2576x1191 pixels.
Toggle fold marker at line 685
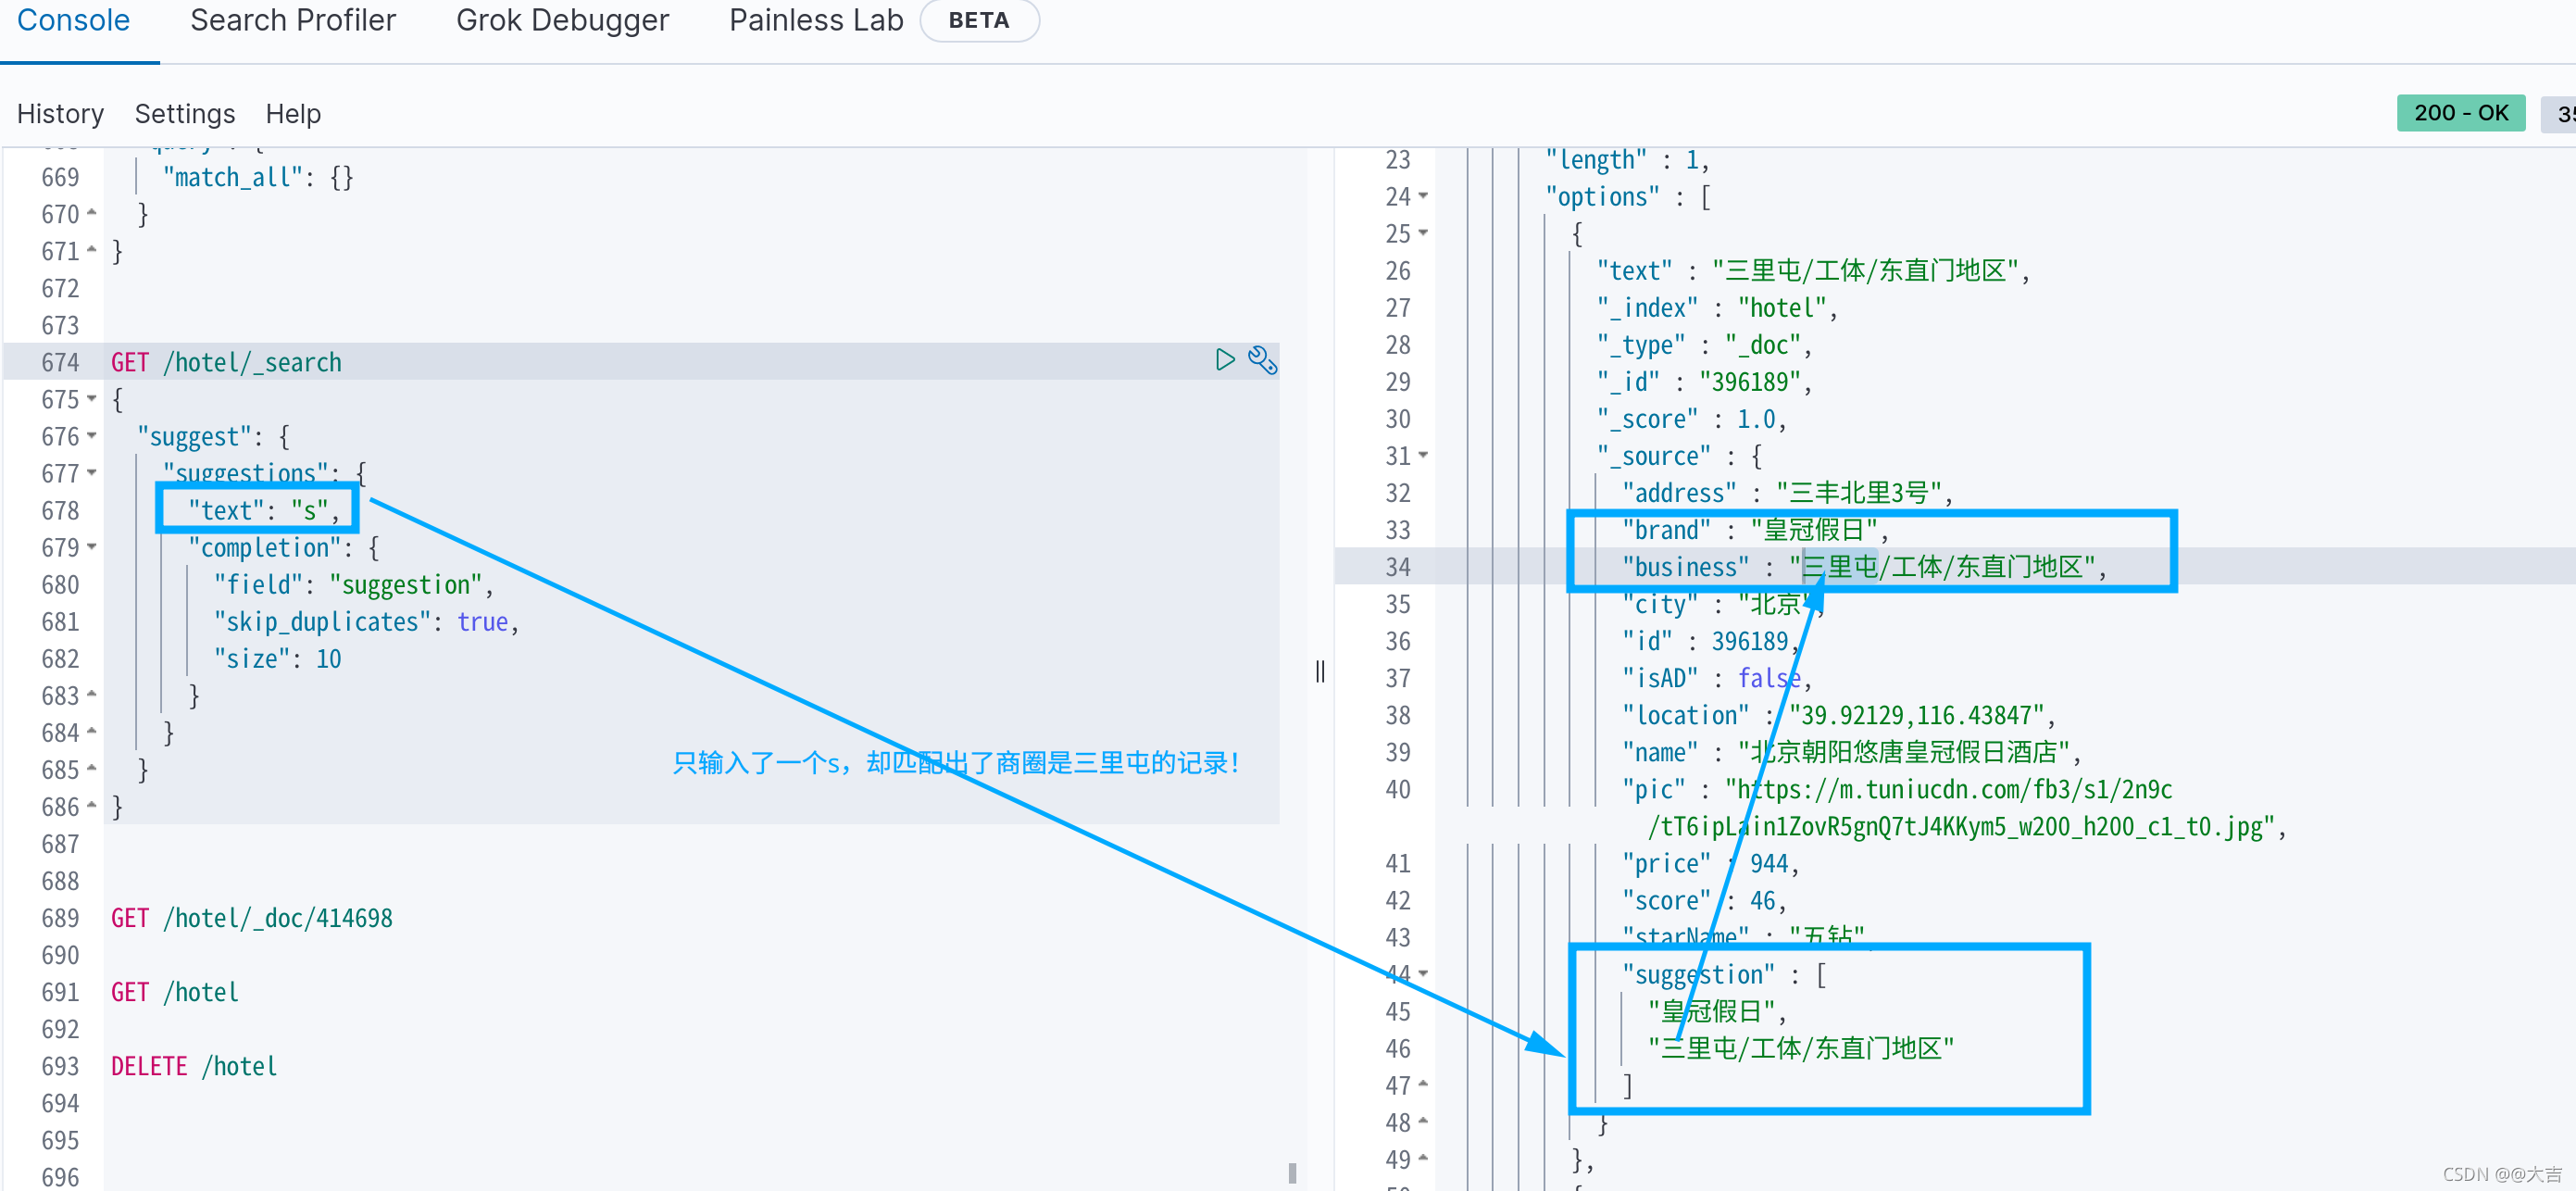coord(92,768)
